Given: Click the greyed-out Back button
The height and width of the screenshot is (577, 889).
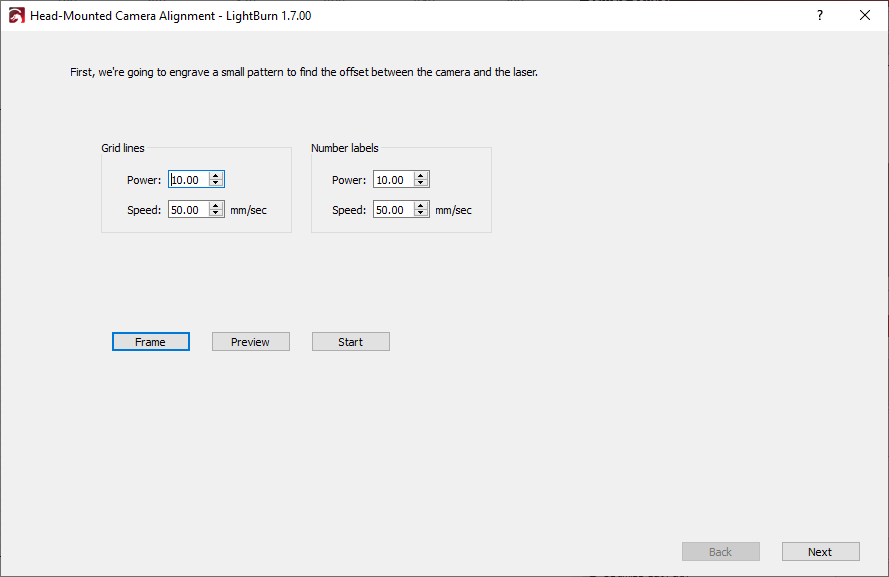Looking at the screenshot, I should coord(720,552).
